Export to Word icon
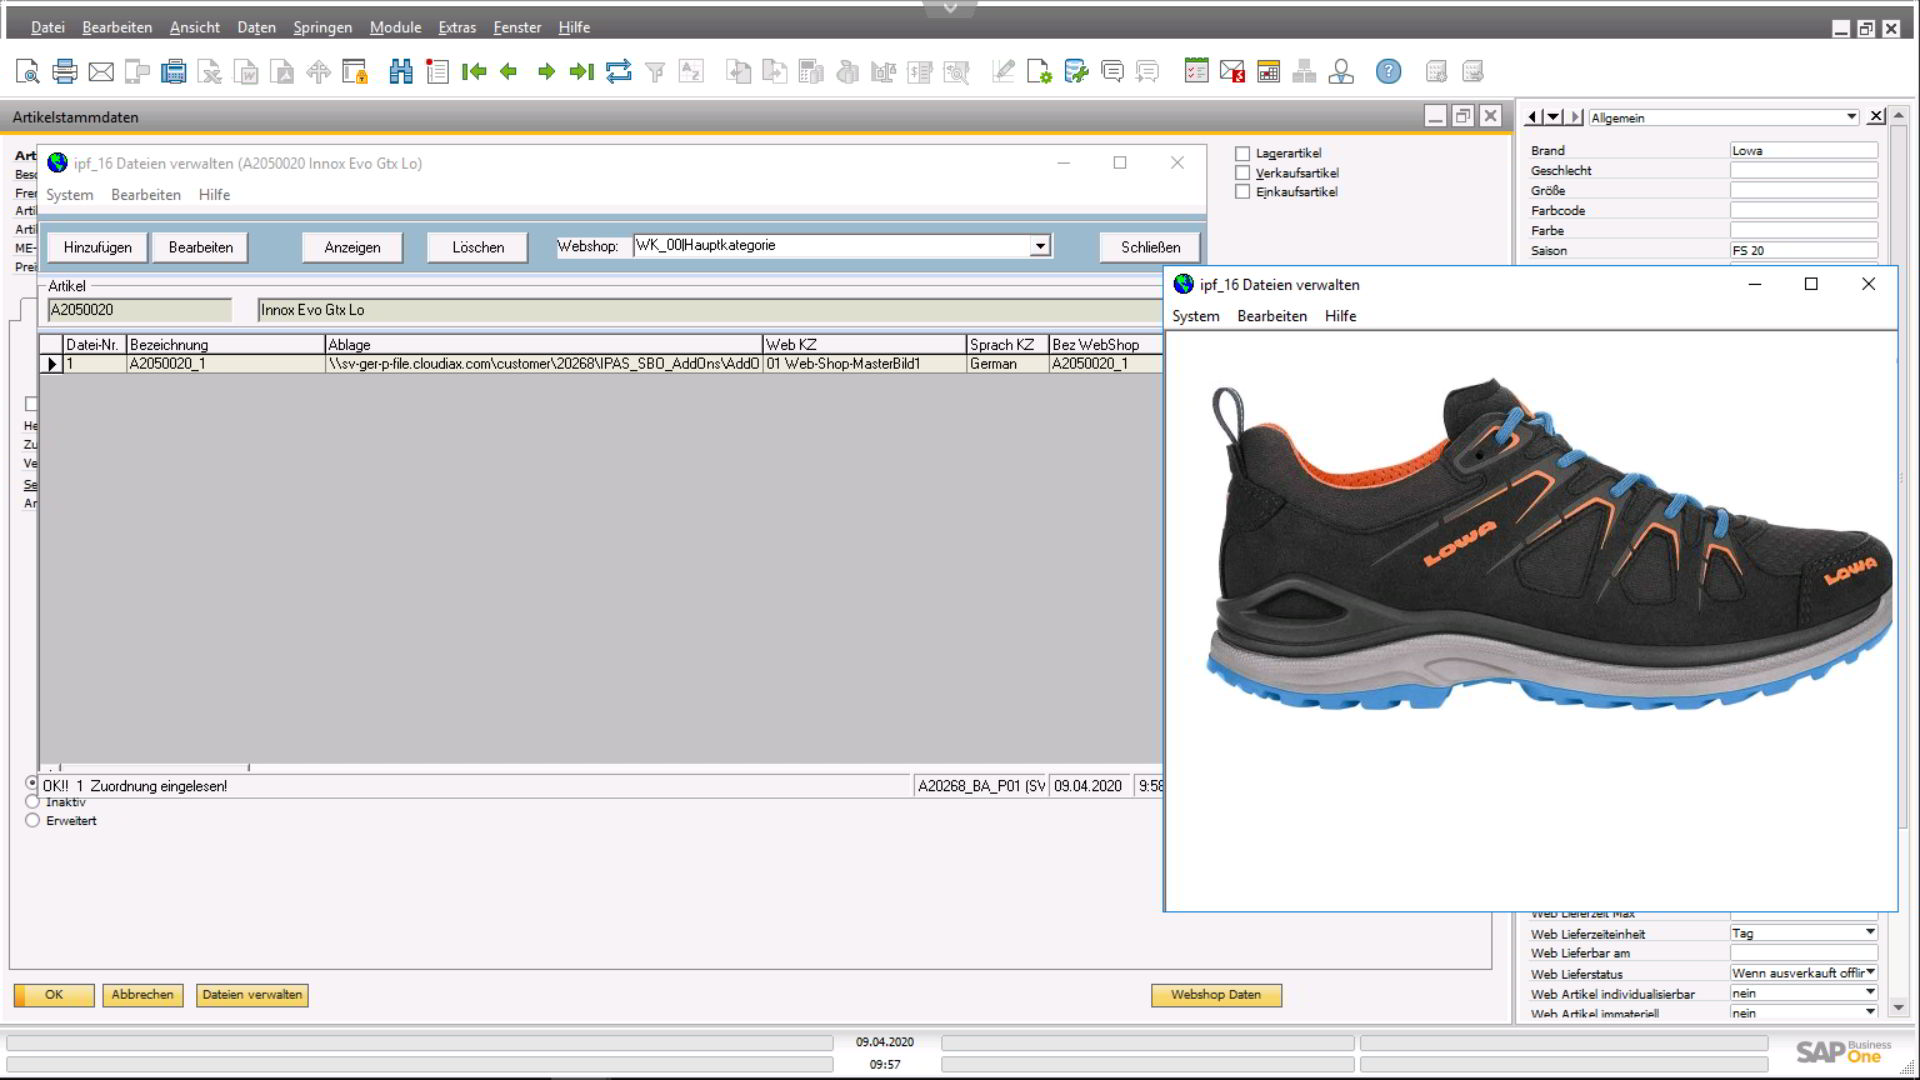 [x=246, y=72]
